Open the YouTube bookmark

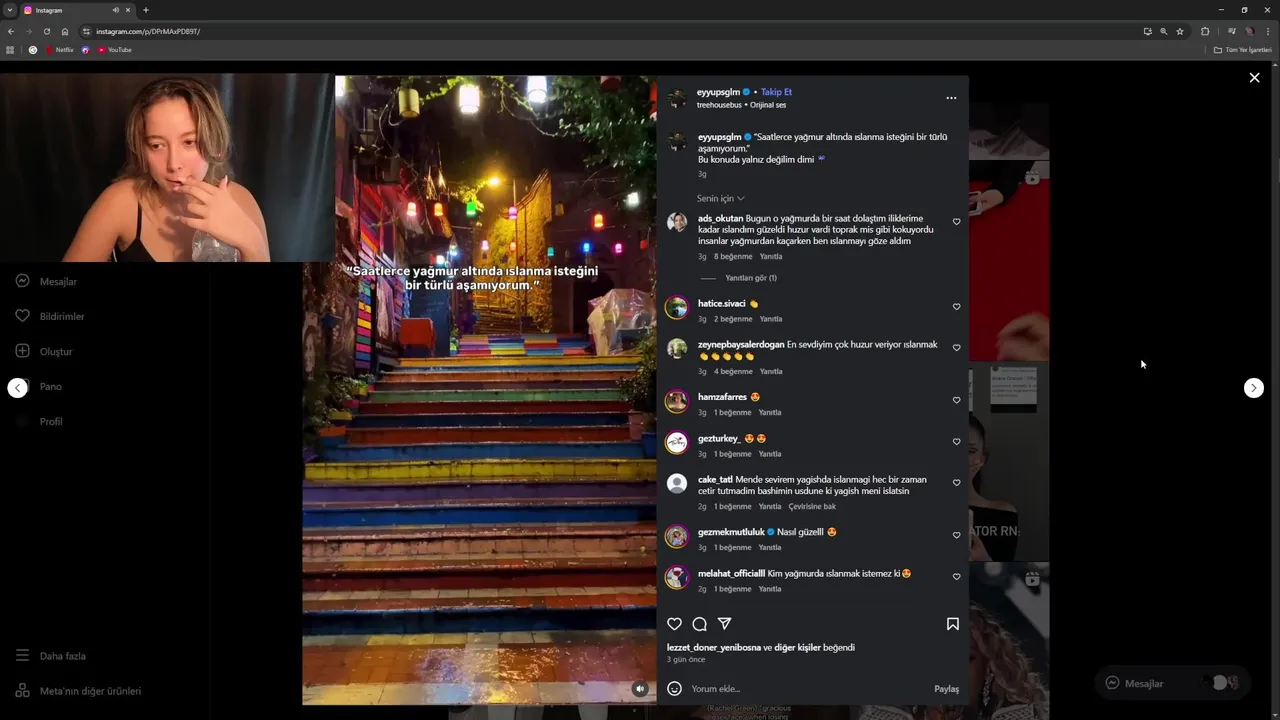[x=115, y=50]
